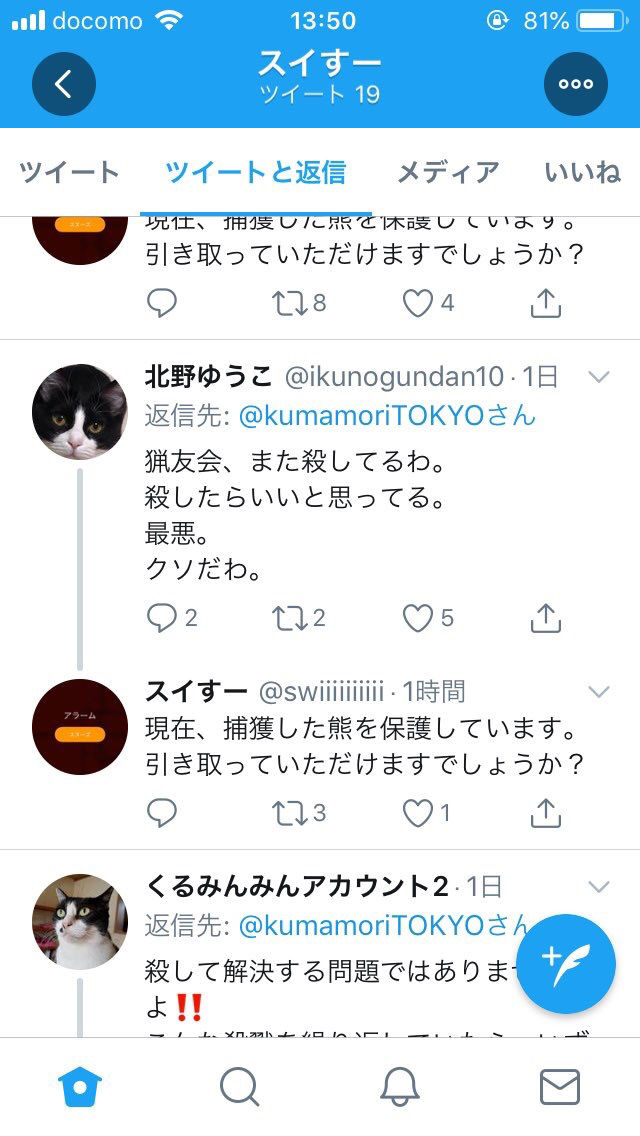The width and height of the screenshot is (640, 1136).
Task: Open the Search magnifier in bottom bar
Action: coord(239,1087)
